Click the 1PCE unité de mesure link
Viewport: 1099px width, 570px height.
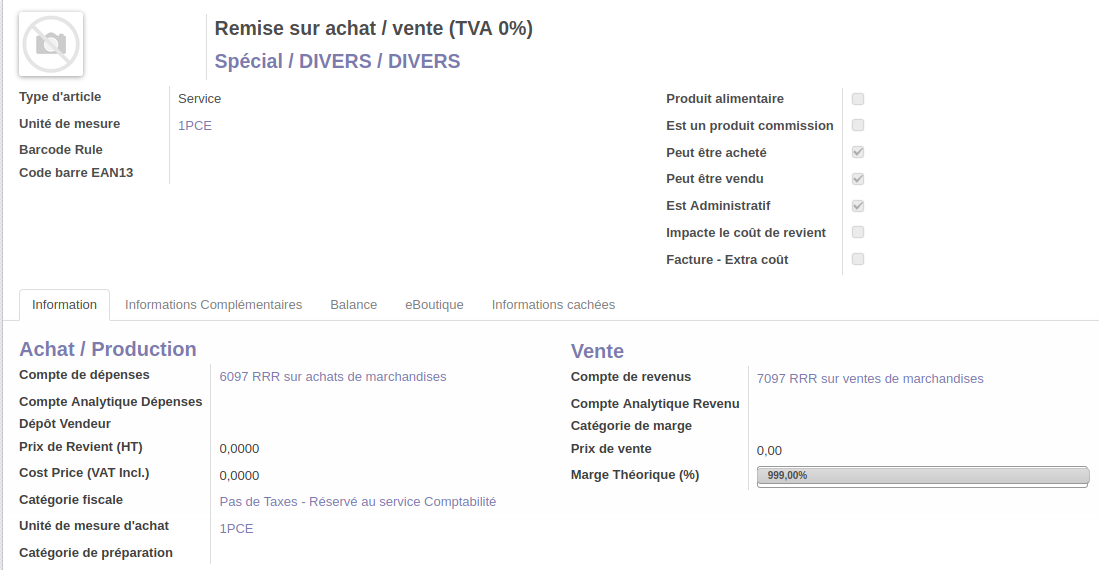[195, 125]
